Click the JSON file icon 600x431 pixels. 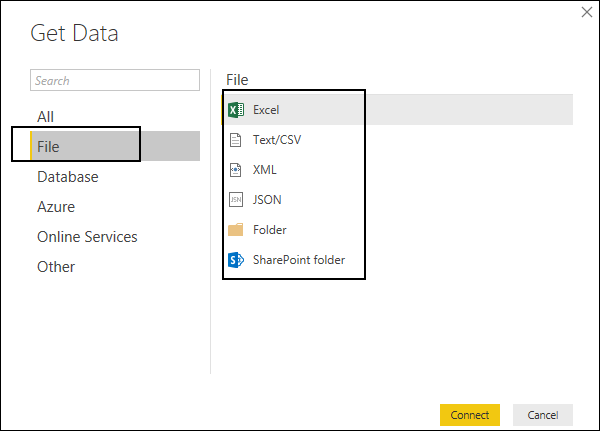[236, 200]
